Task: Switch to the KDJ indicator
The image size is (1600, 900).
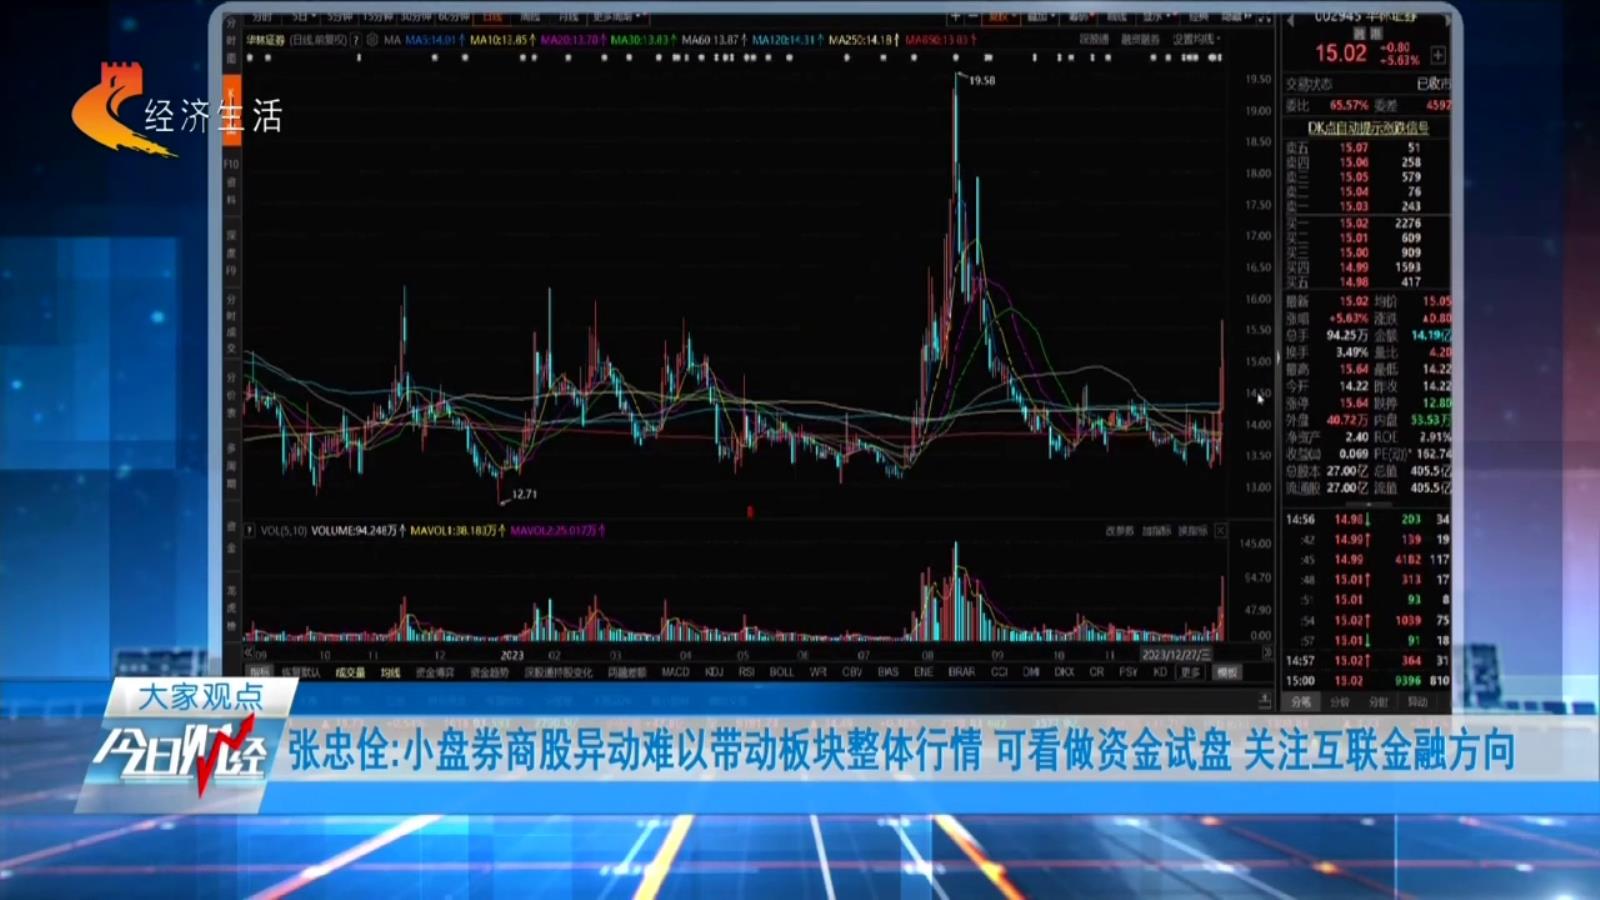Action: (714, 672)
